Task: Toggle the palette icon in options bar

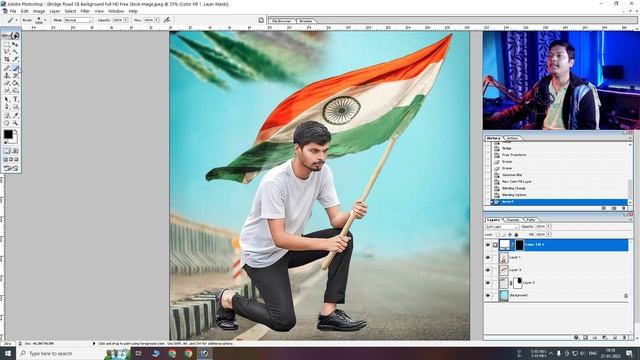Action: click(261, 20)
